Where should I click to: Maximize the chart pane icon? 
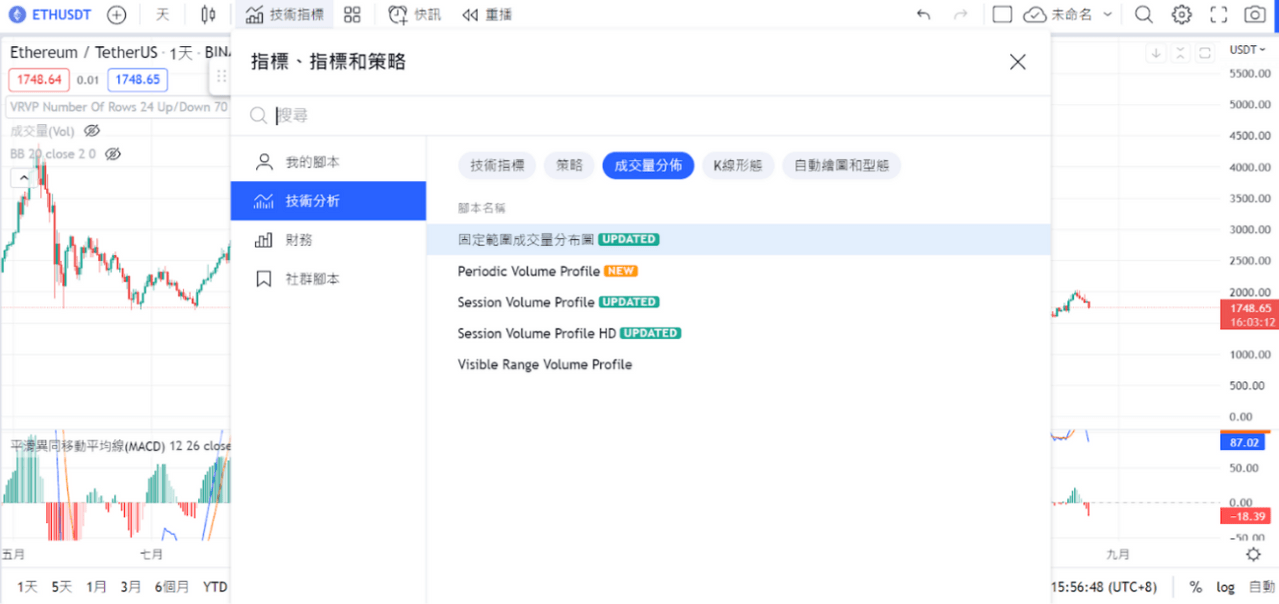[1205, 53]
